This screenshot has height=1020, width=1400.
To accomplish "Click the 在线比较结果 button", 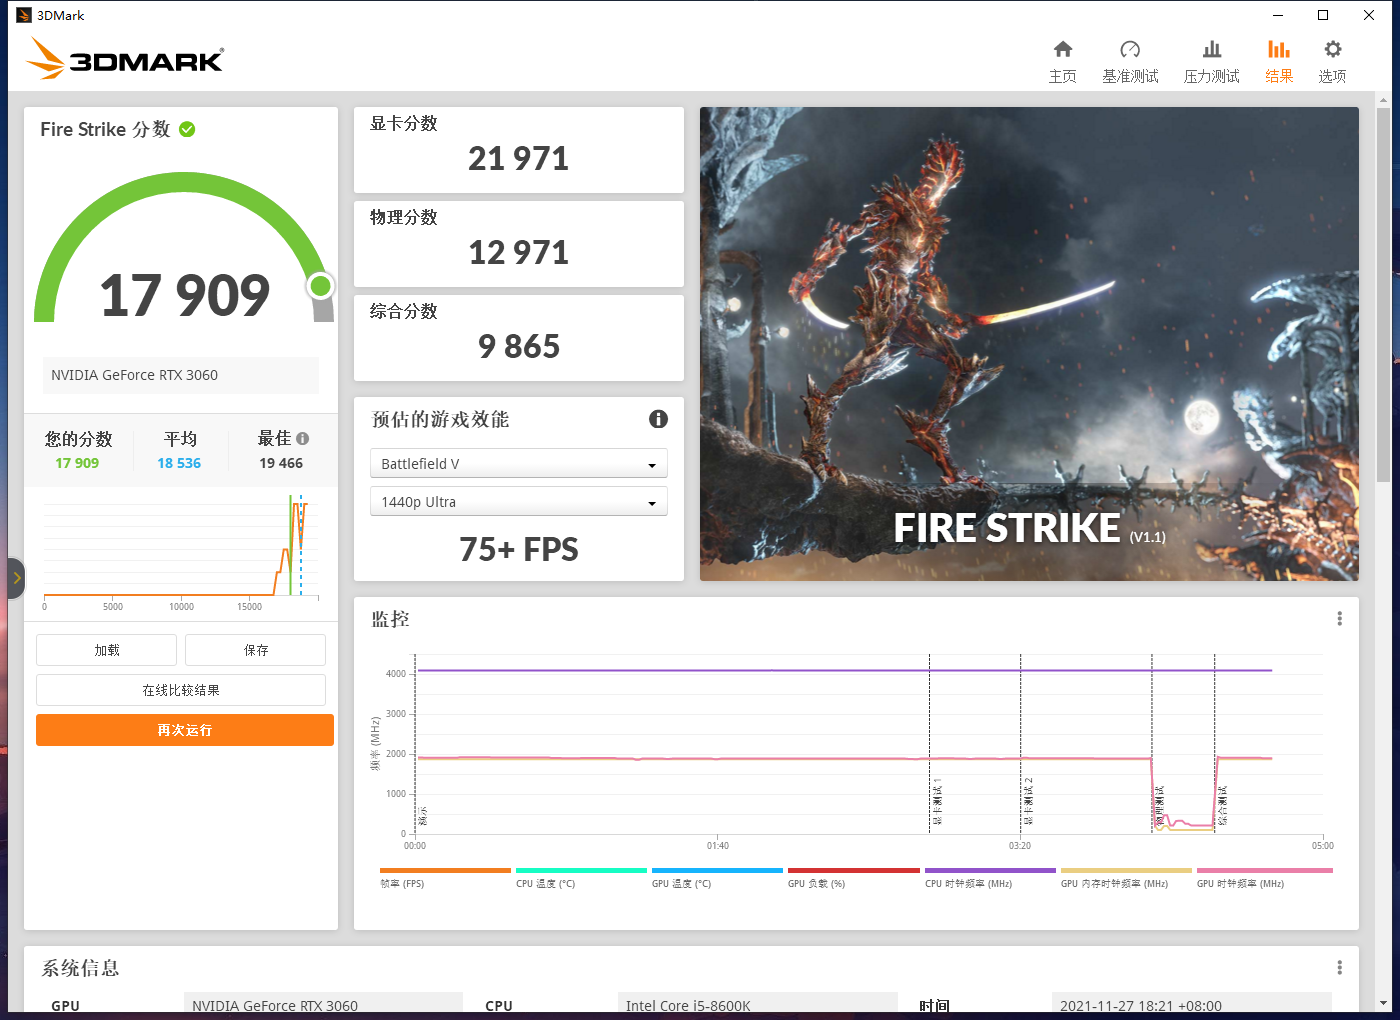I will tap(181, 689).
